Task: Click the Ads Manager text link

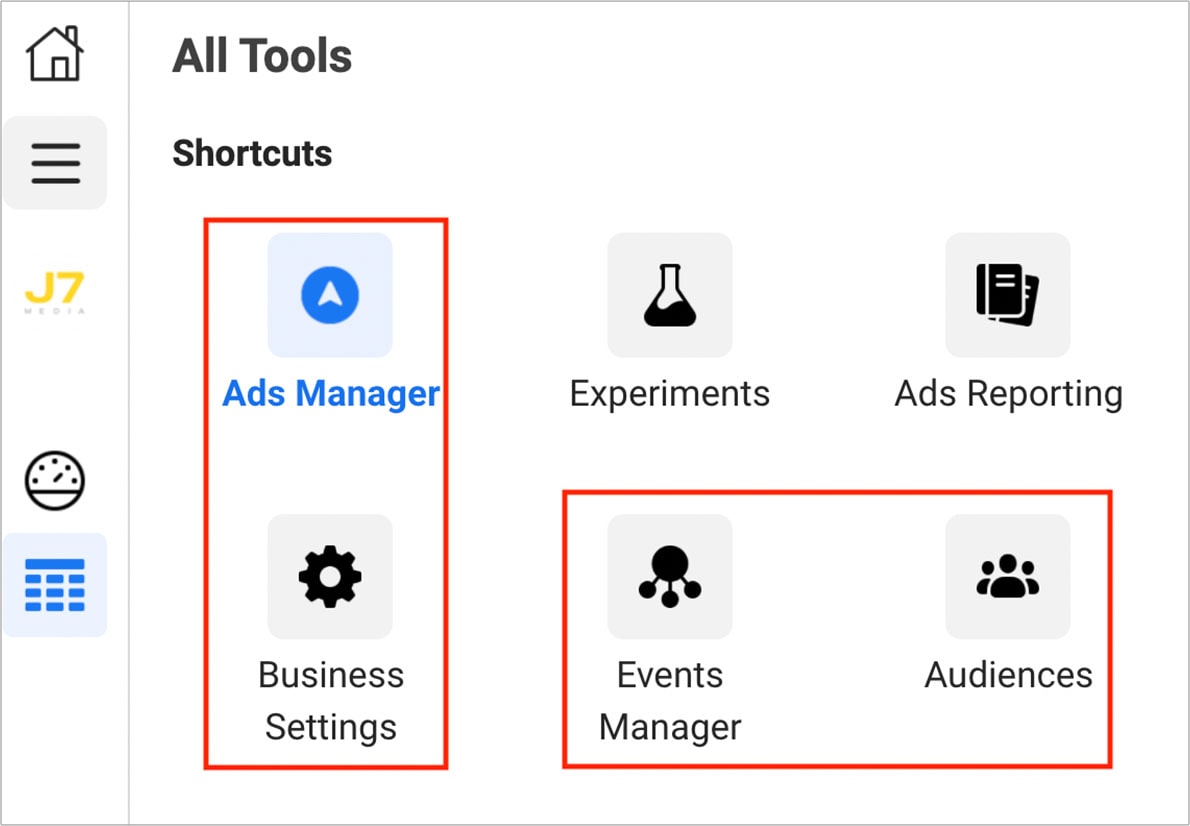Action: (x=330, y=393)
